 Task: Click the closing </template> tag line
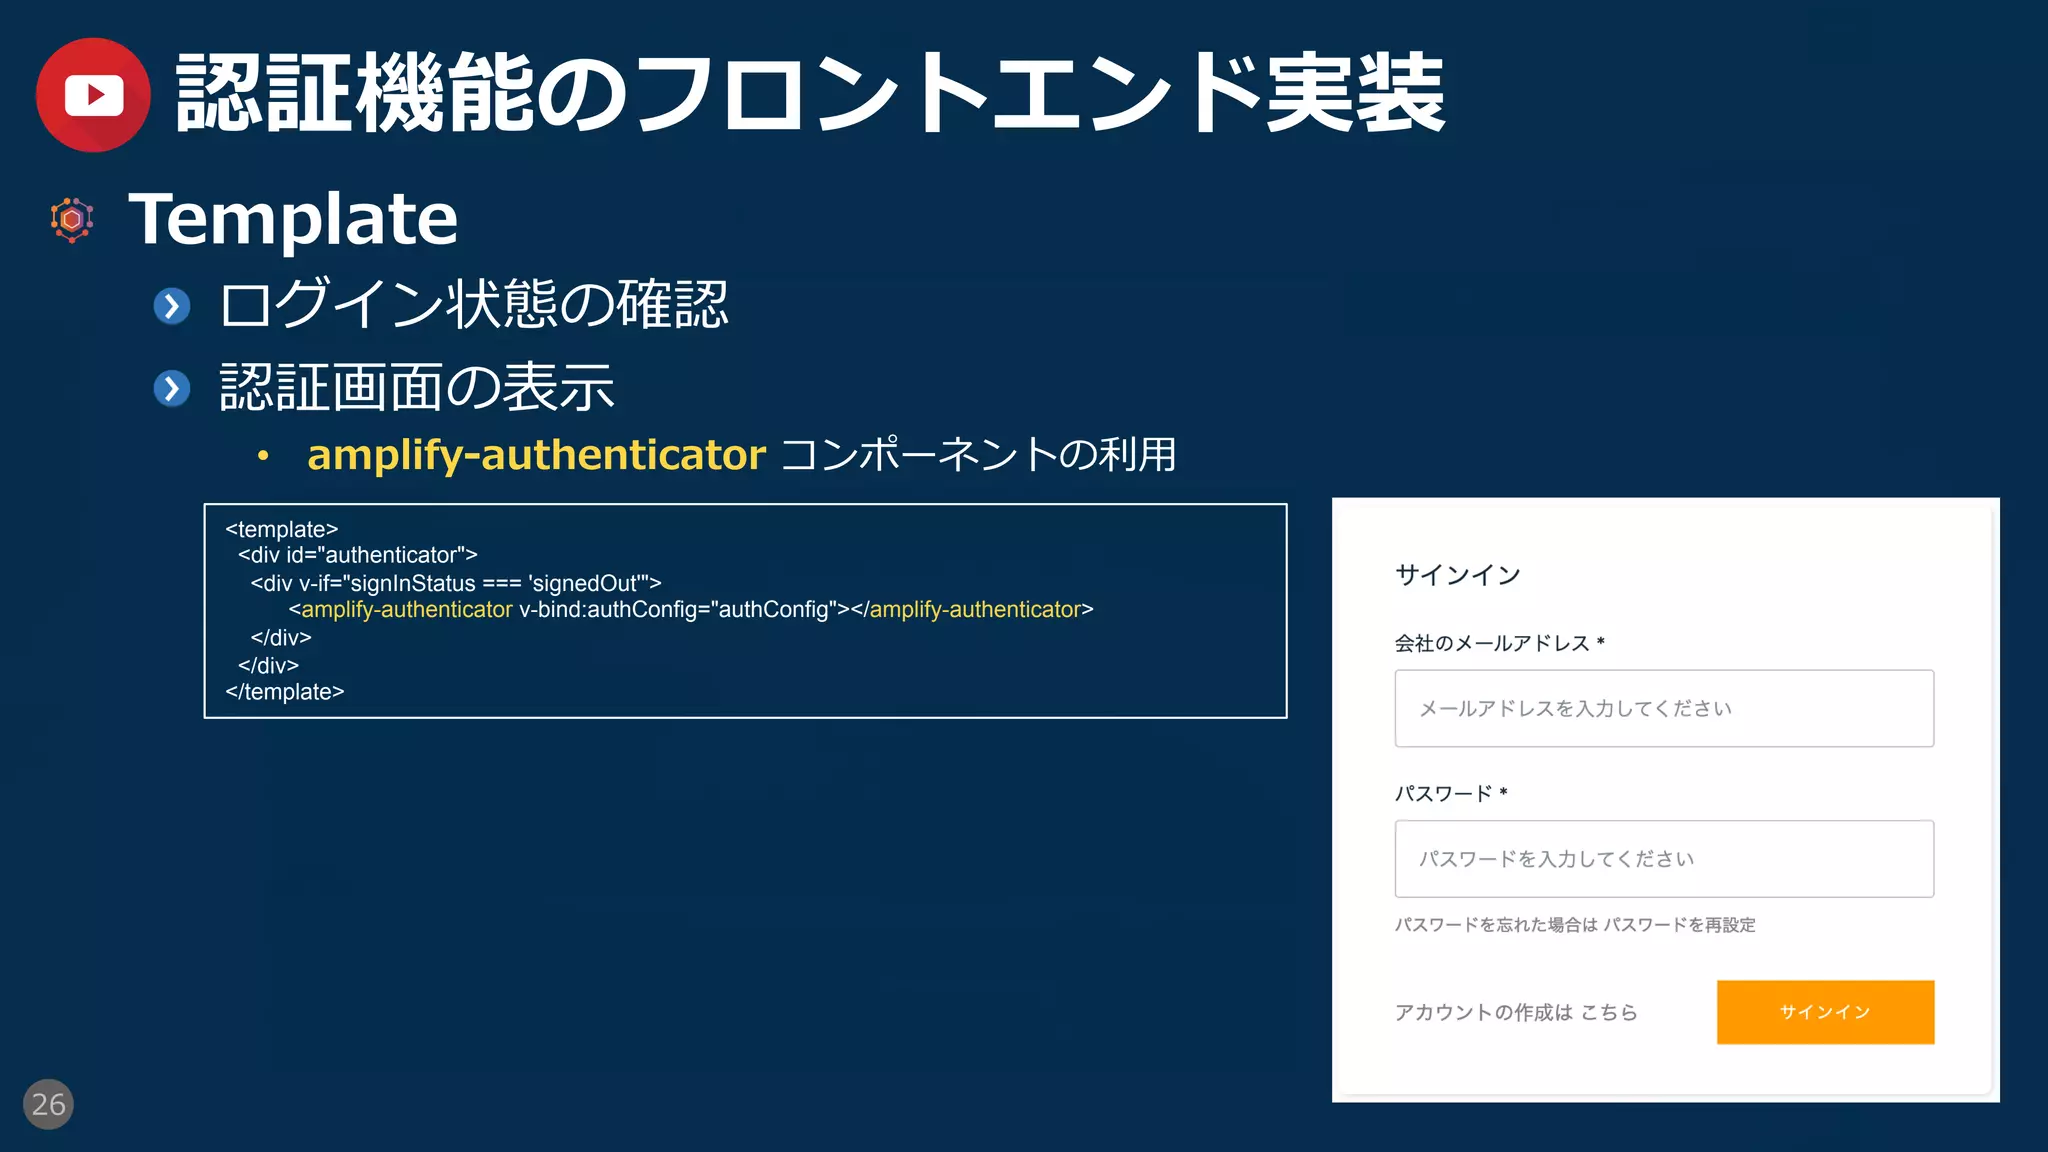pyautogui.click(x=285, y=692)
